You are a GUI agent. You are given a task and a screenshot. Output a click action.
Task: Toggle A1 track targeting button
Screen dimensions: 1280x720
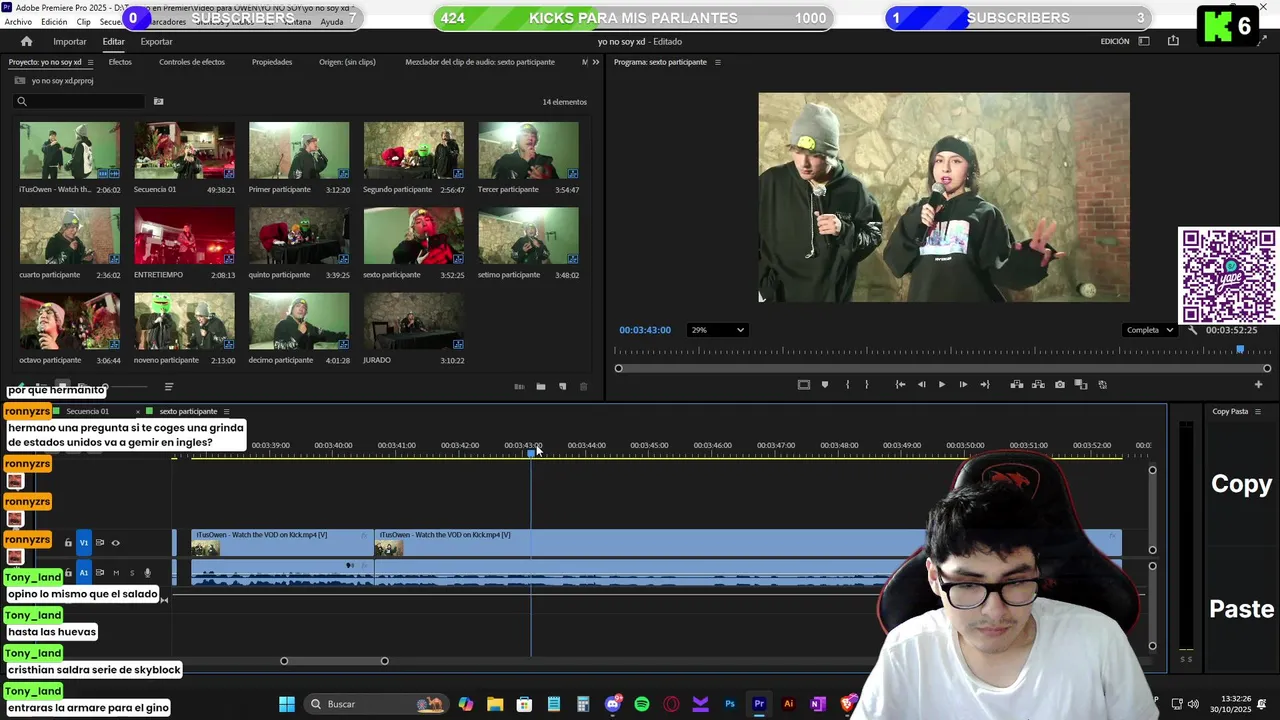click(84, 573)
